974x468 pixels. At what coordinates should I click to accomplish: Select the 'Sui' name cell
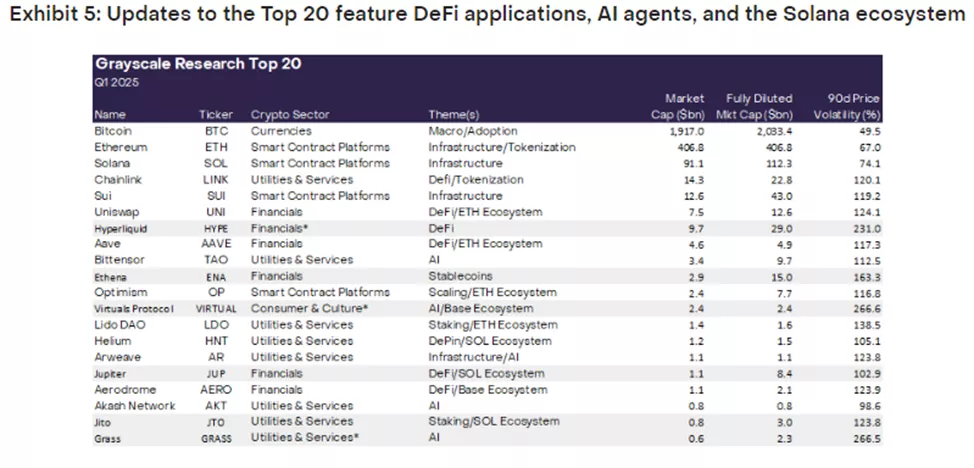click(102, 196)
